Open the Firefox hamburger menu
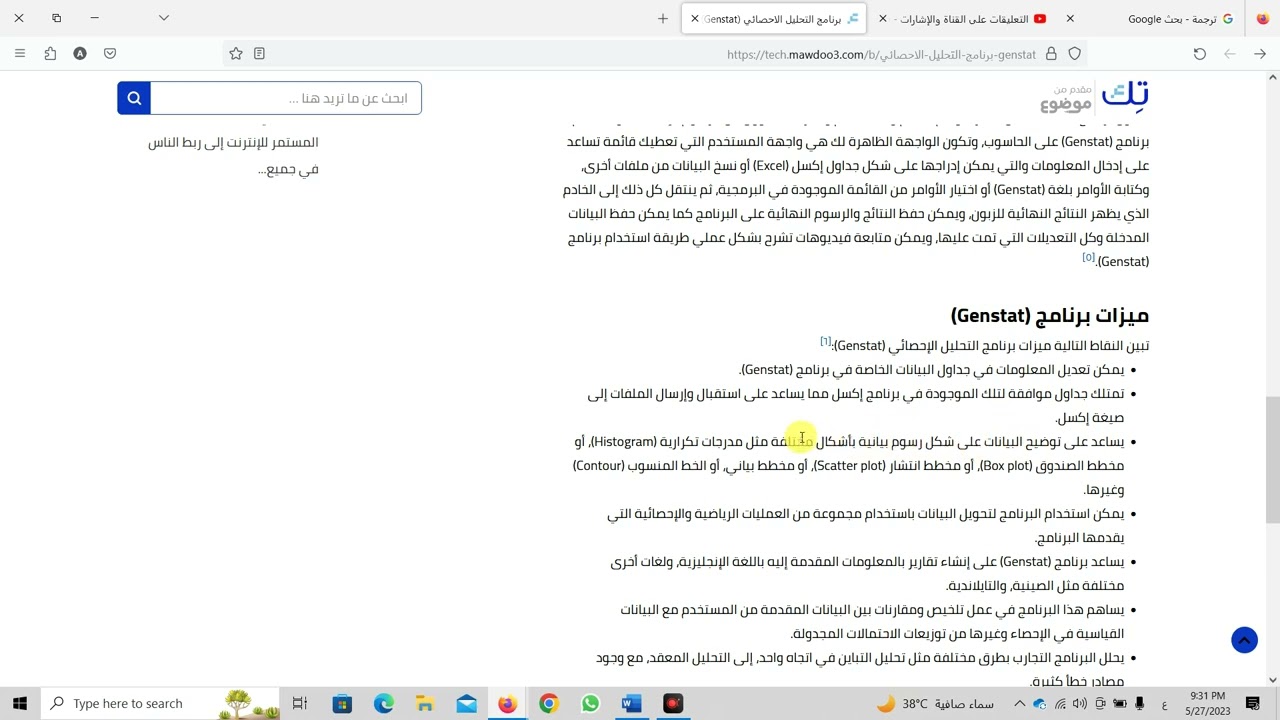 (x=20, y=54)
